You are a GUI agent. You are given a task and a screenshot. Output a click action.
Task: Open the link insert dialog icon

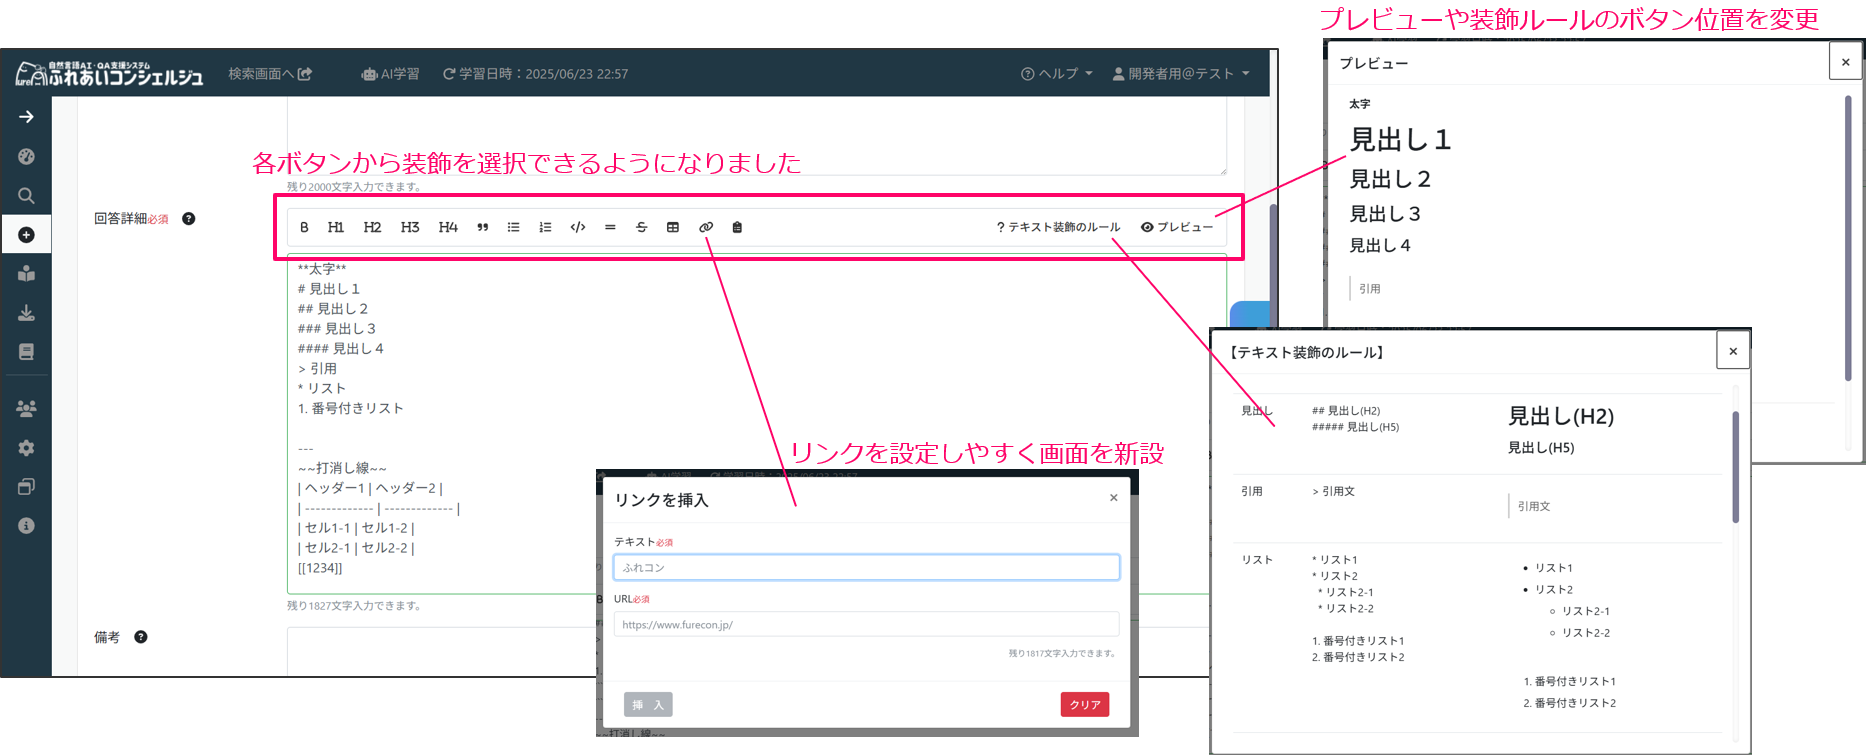(x=706, y=228)
